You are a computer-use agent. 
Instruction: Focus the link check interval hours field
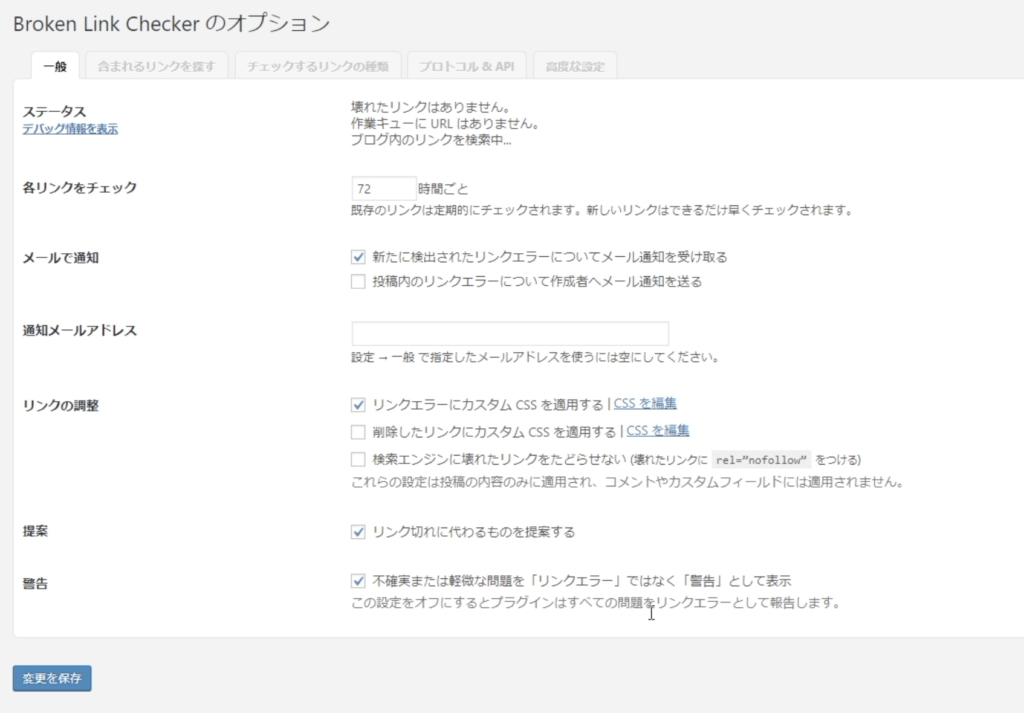[x=383, y=189]
